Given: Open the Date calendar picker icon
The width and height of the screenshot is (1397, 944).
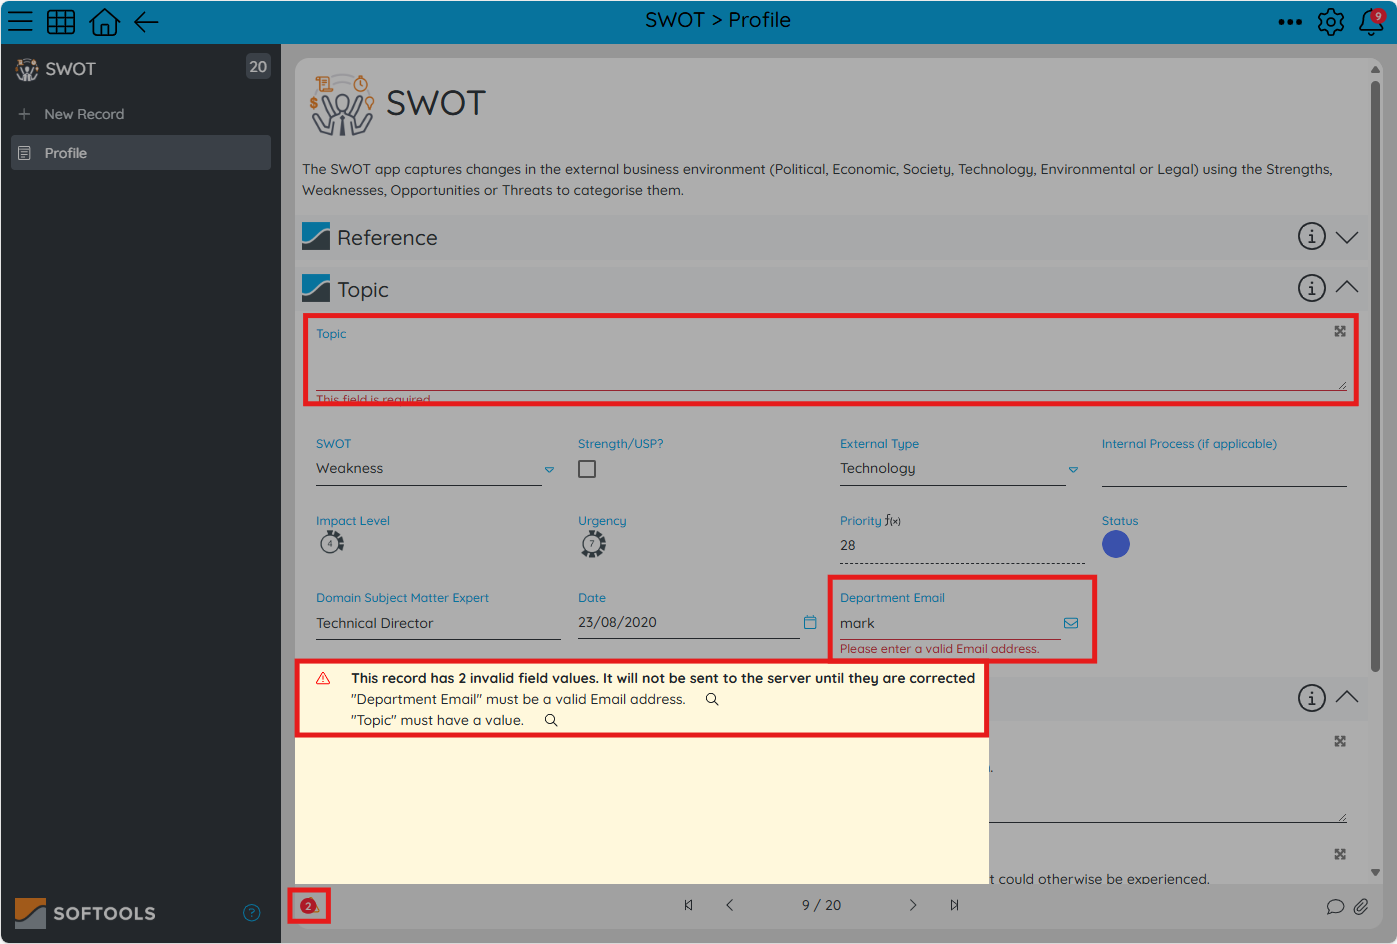Looking at the screenshot, I should pos(810,622).
